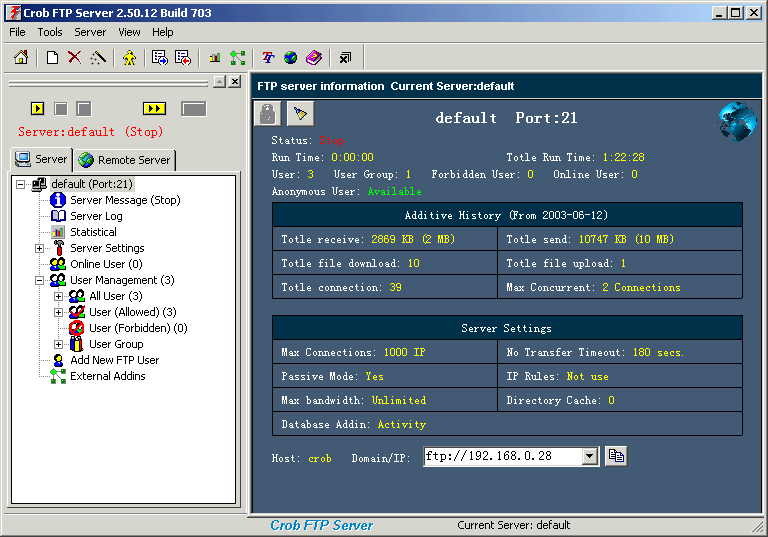Select default (Port:21) in tree
Viewport: 768px width, 537px height.
[x=92, y=184]
